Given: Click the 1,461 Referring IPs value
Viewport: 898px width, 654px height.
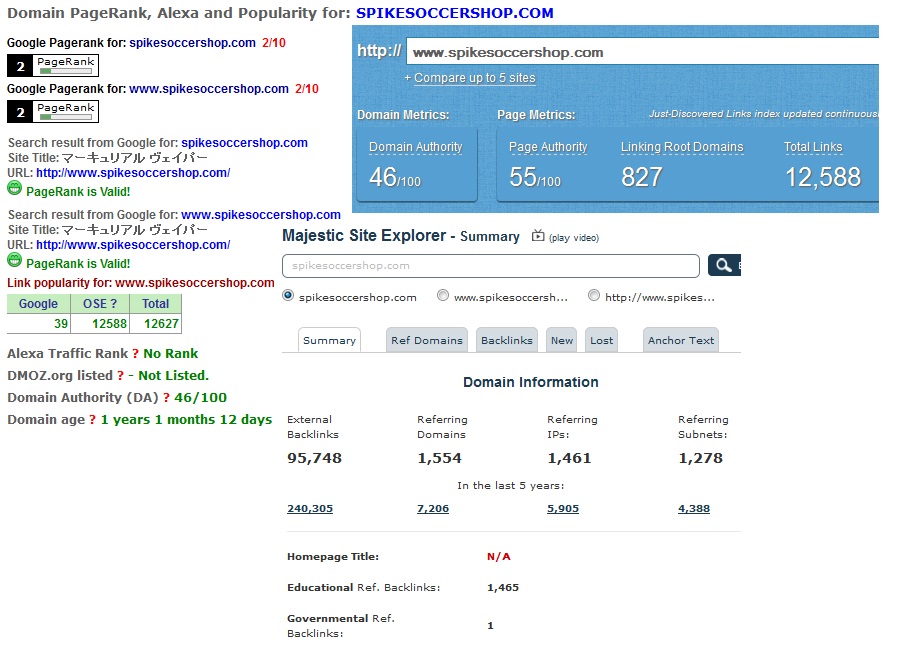Looking at the screenshot, I should point(569,458).
